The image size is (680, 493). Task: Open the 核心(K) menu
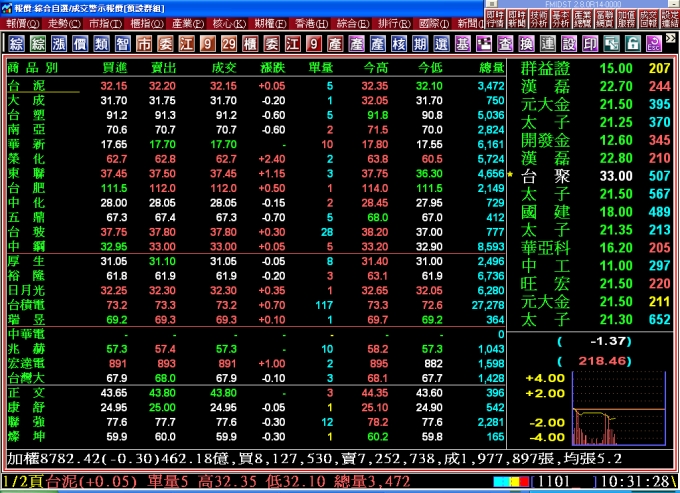[x=229, y=23]
